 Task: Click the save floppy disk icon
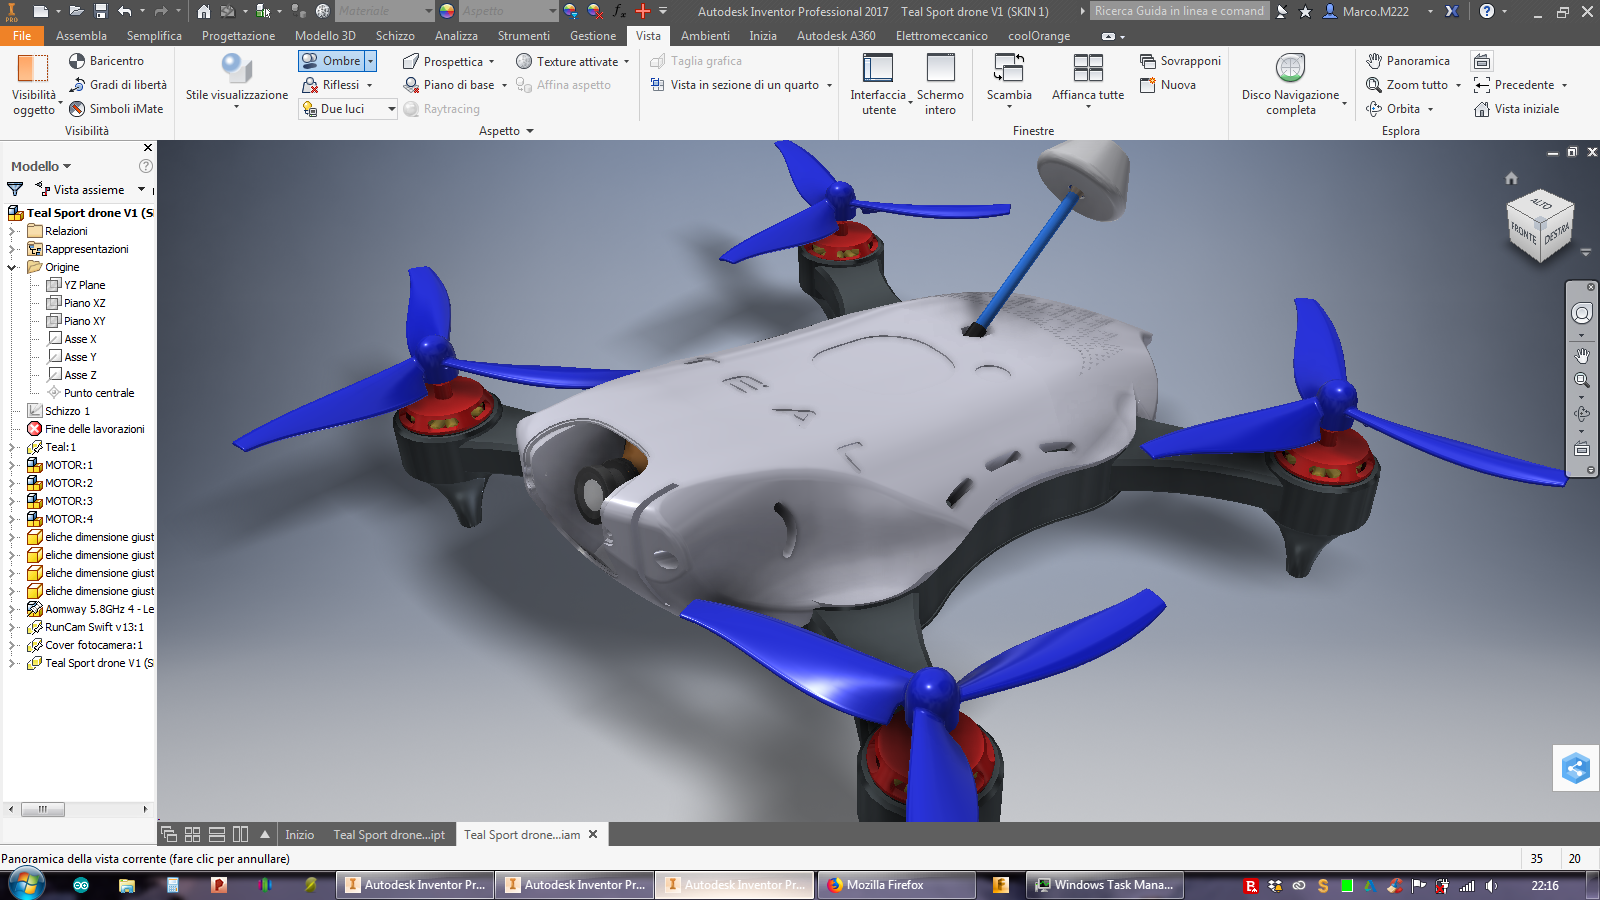coord(101,11)
